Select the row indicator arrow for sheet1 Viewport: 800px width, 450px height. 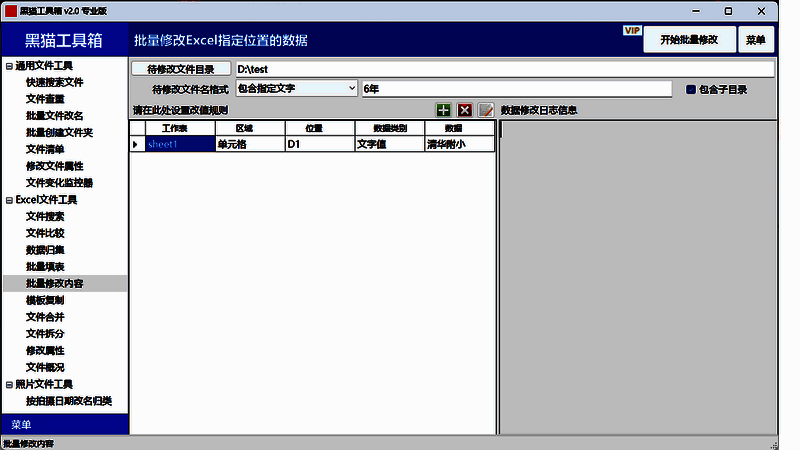coord(137,144)
